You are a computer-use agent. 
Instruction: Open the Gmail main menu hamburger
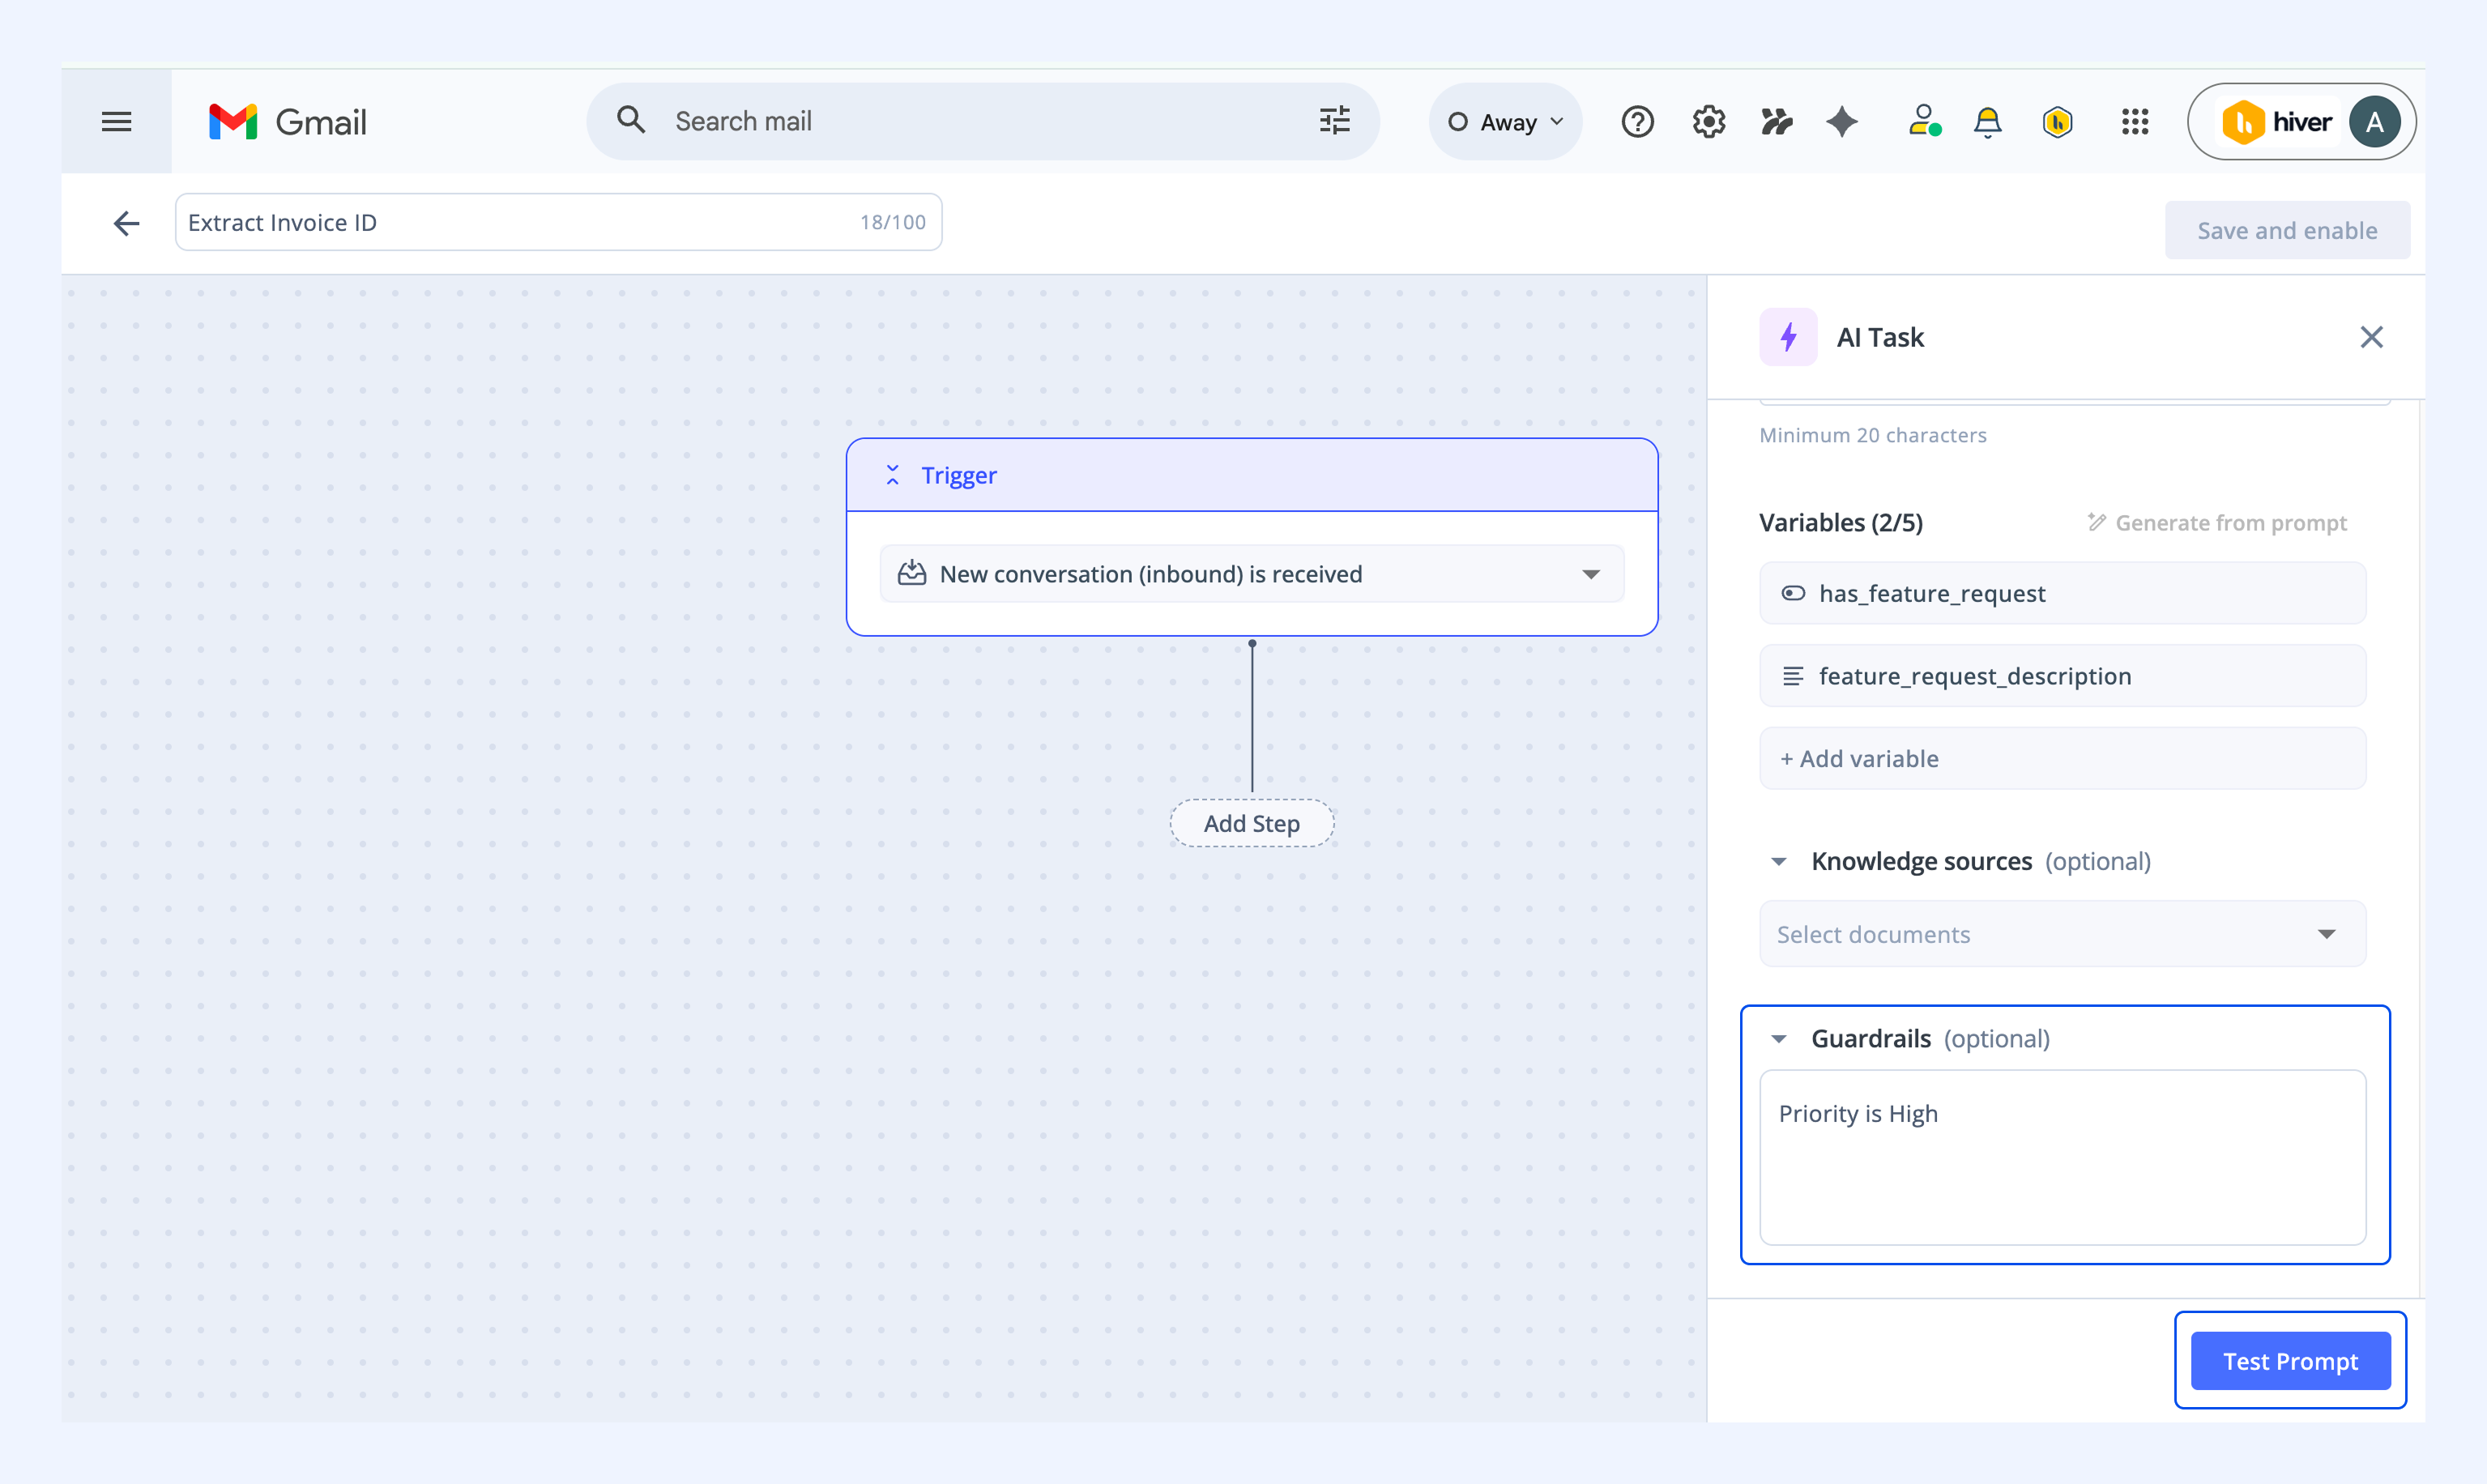coord(116,122)
